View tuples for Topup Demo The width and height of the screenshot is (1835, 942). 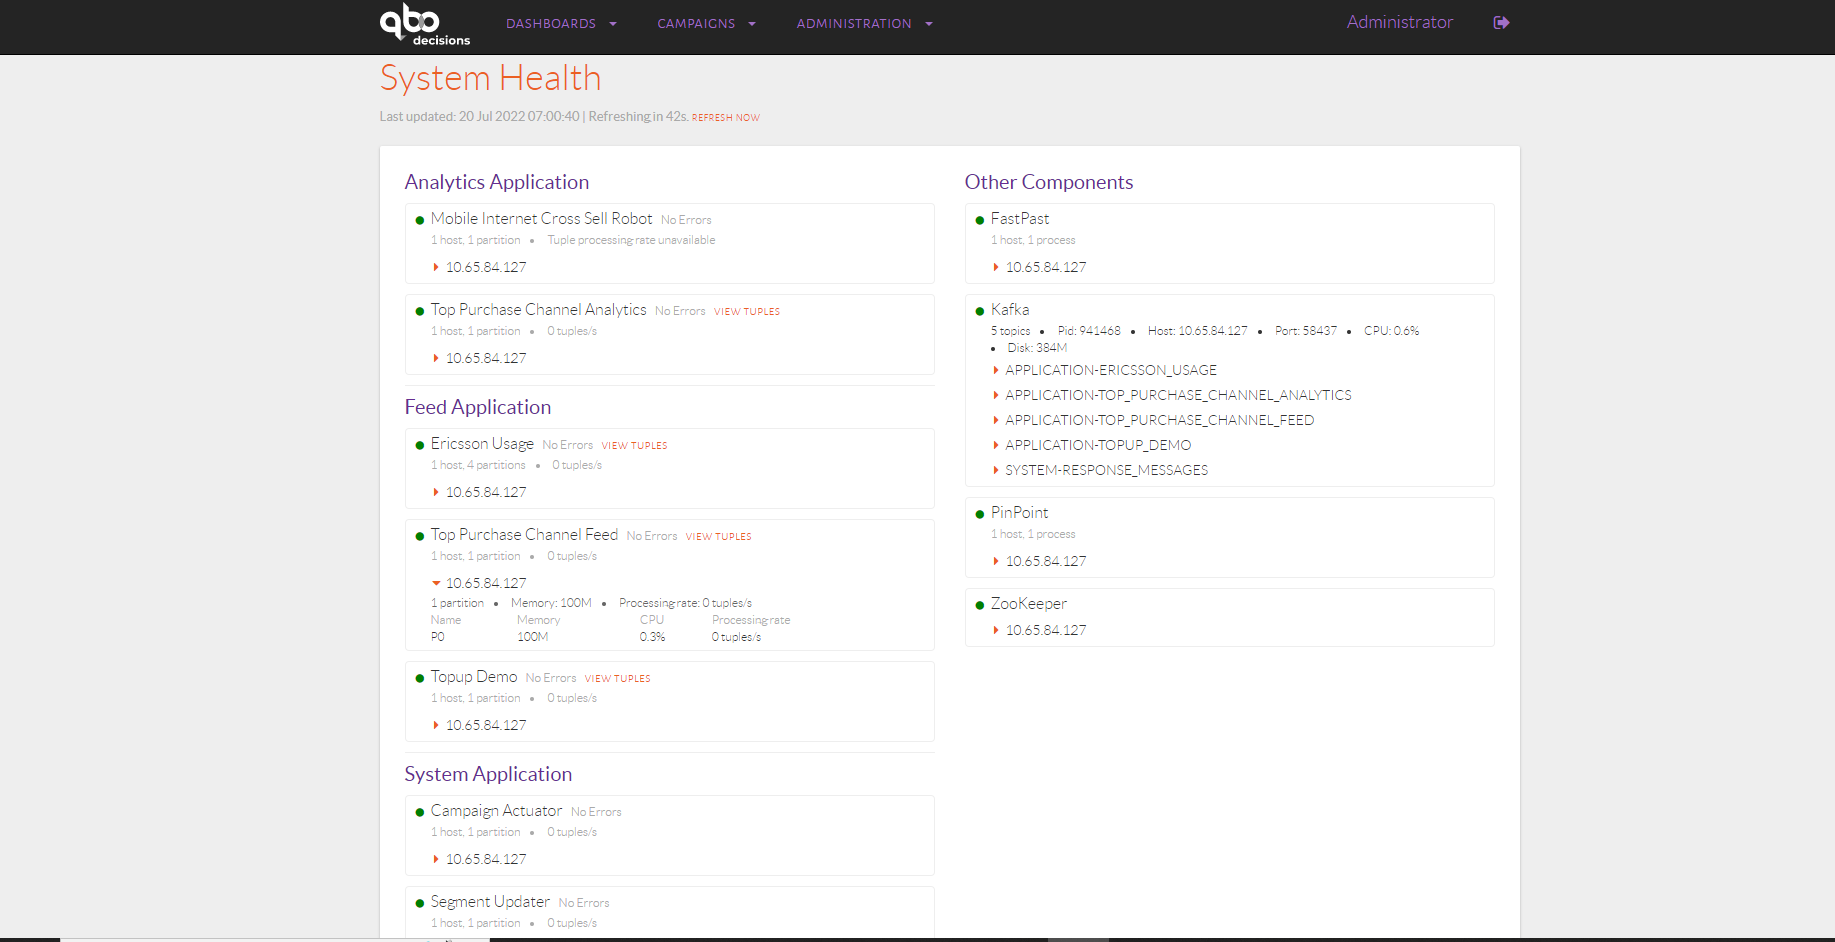[x=617, y=679]
